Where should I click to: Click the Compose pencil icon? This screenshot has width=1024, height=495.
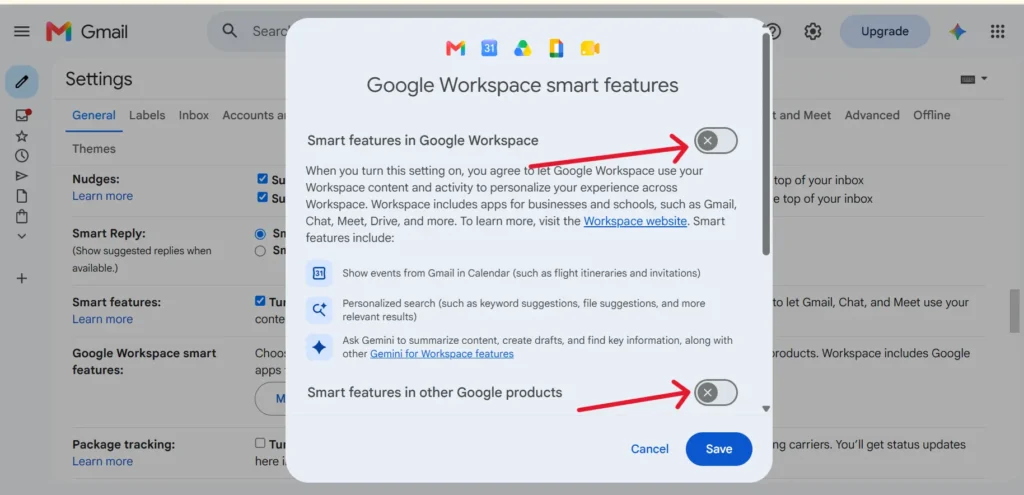tap(22, 82)
